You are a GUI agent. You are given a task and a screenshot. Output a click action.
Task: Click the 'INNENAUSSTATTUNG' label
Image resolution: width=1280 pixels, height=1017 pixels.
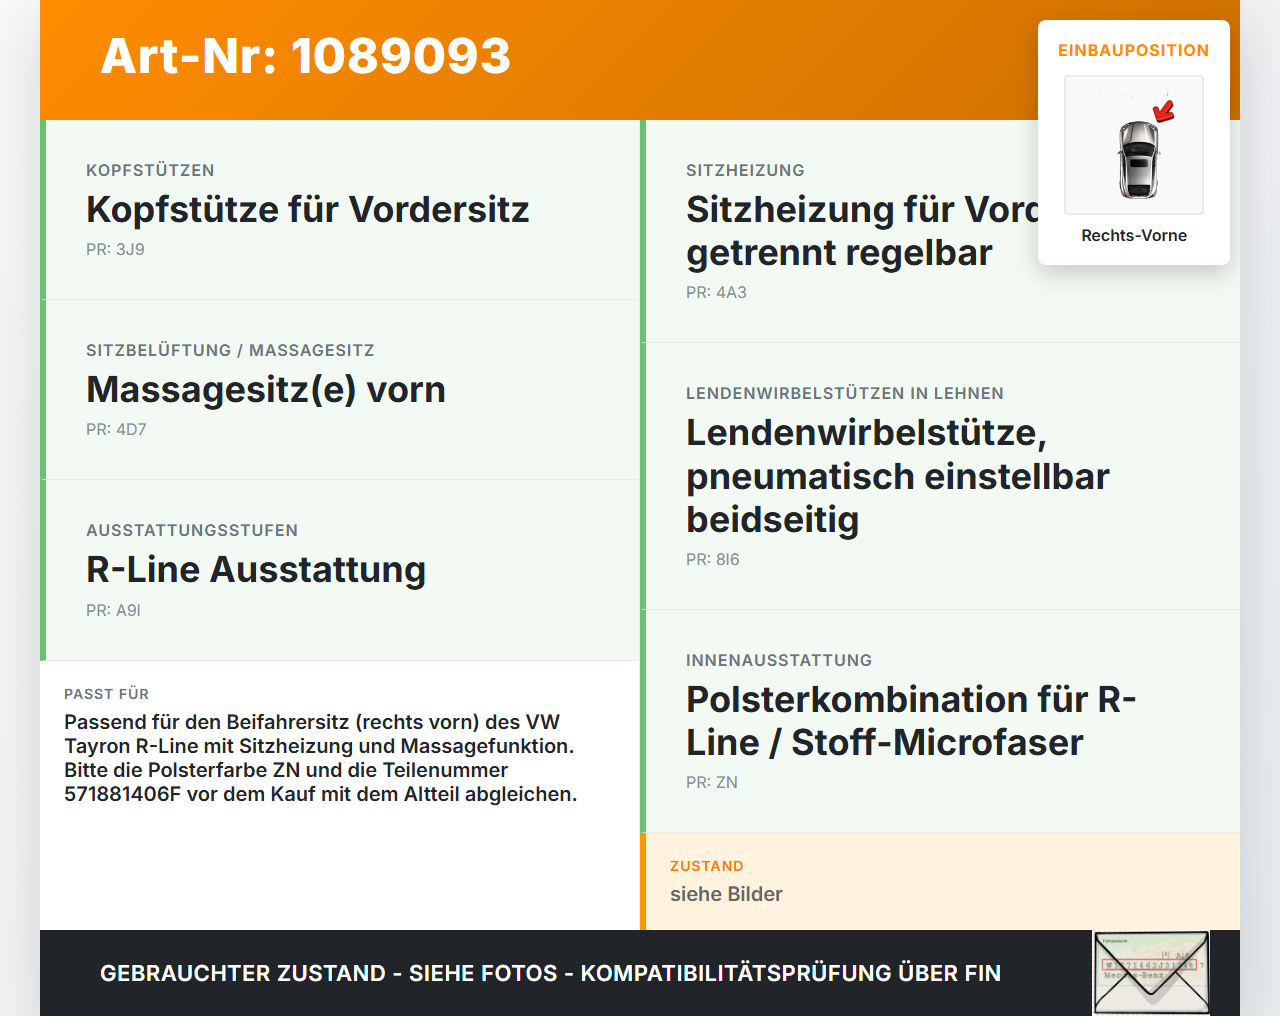tap(779, 660)
